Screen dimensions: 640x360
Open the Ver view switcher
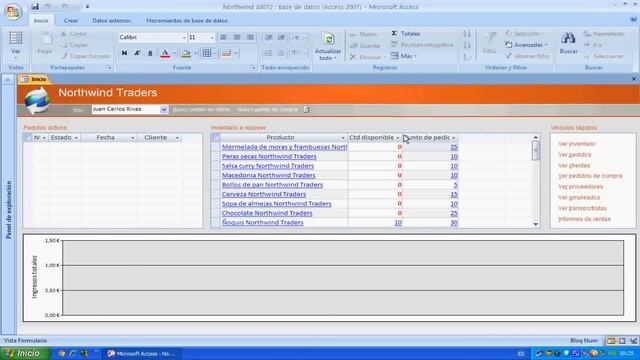click(16, 45)
